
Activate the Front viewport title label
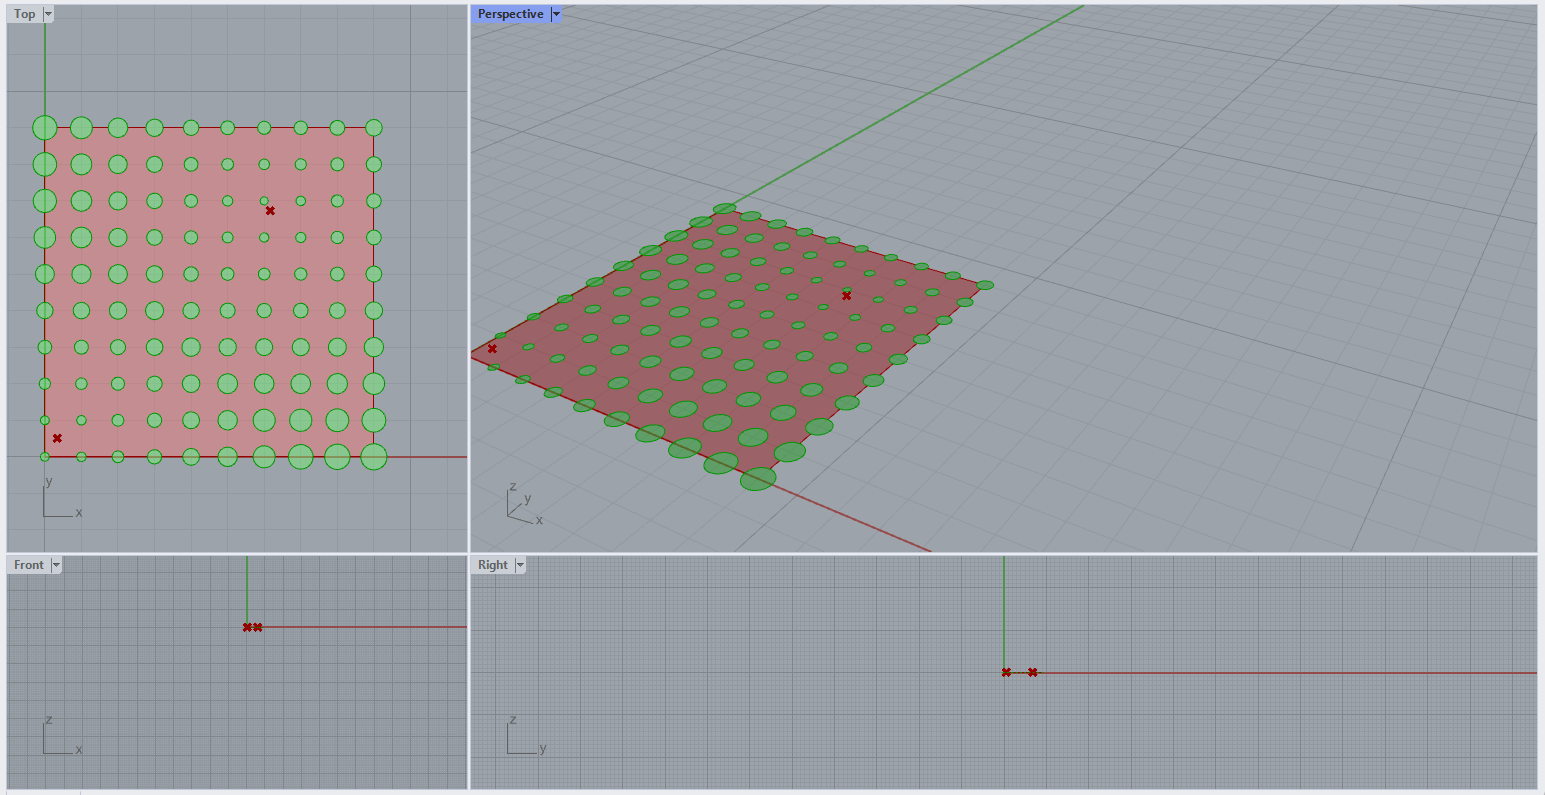tap(29, 565)
